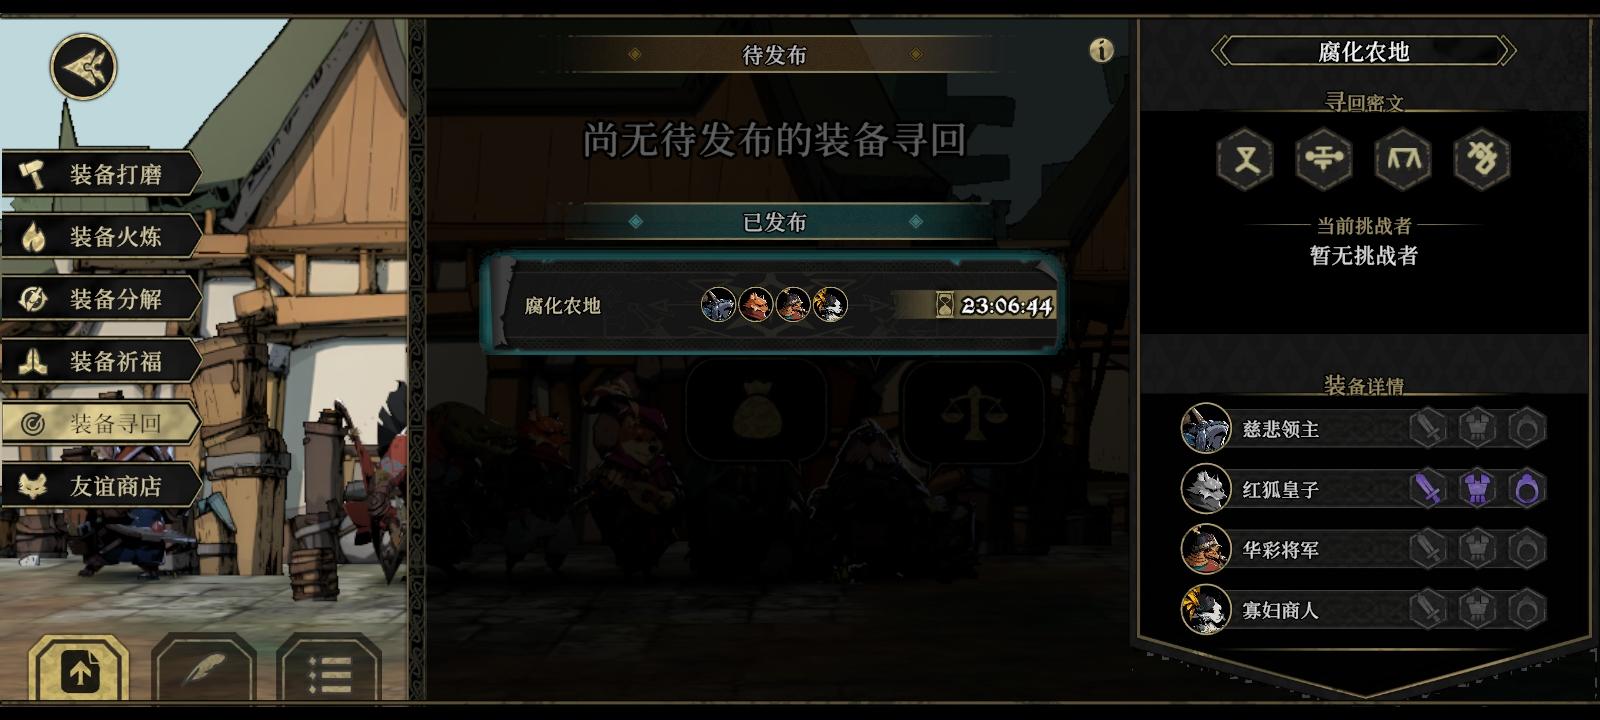Image resolution: width=1600 pixels, height=720 pixels.
Task: Click 红狐皇子's purple armor icon
Action: pyautogui.click(x=1477, y=489)
